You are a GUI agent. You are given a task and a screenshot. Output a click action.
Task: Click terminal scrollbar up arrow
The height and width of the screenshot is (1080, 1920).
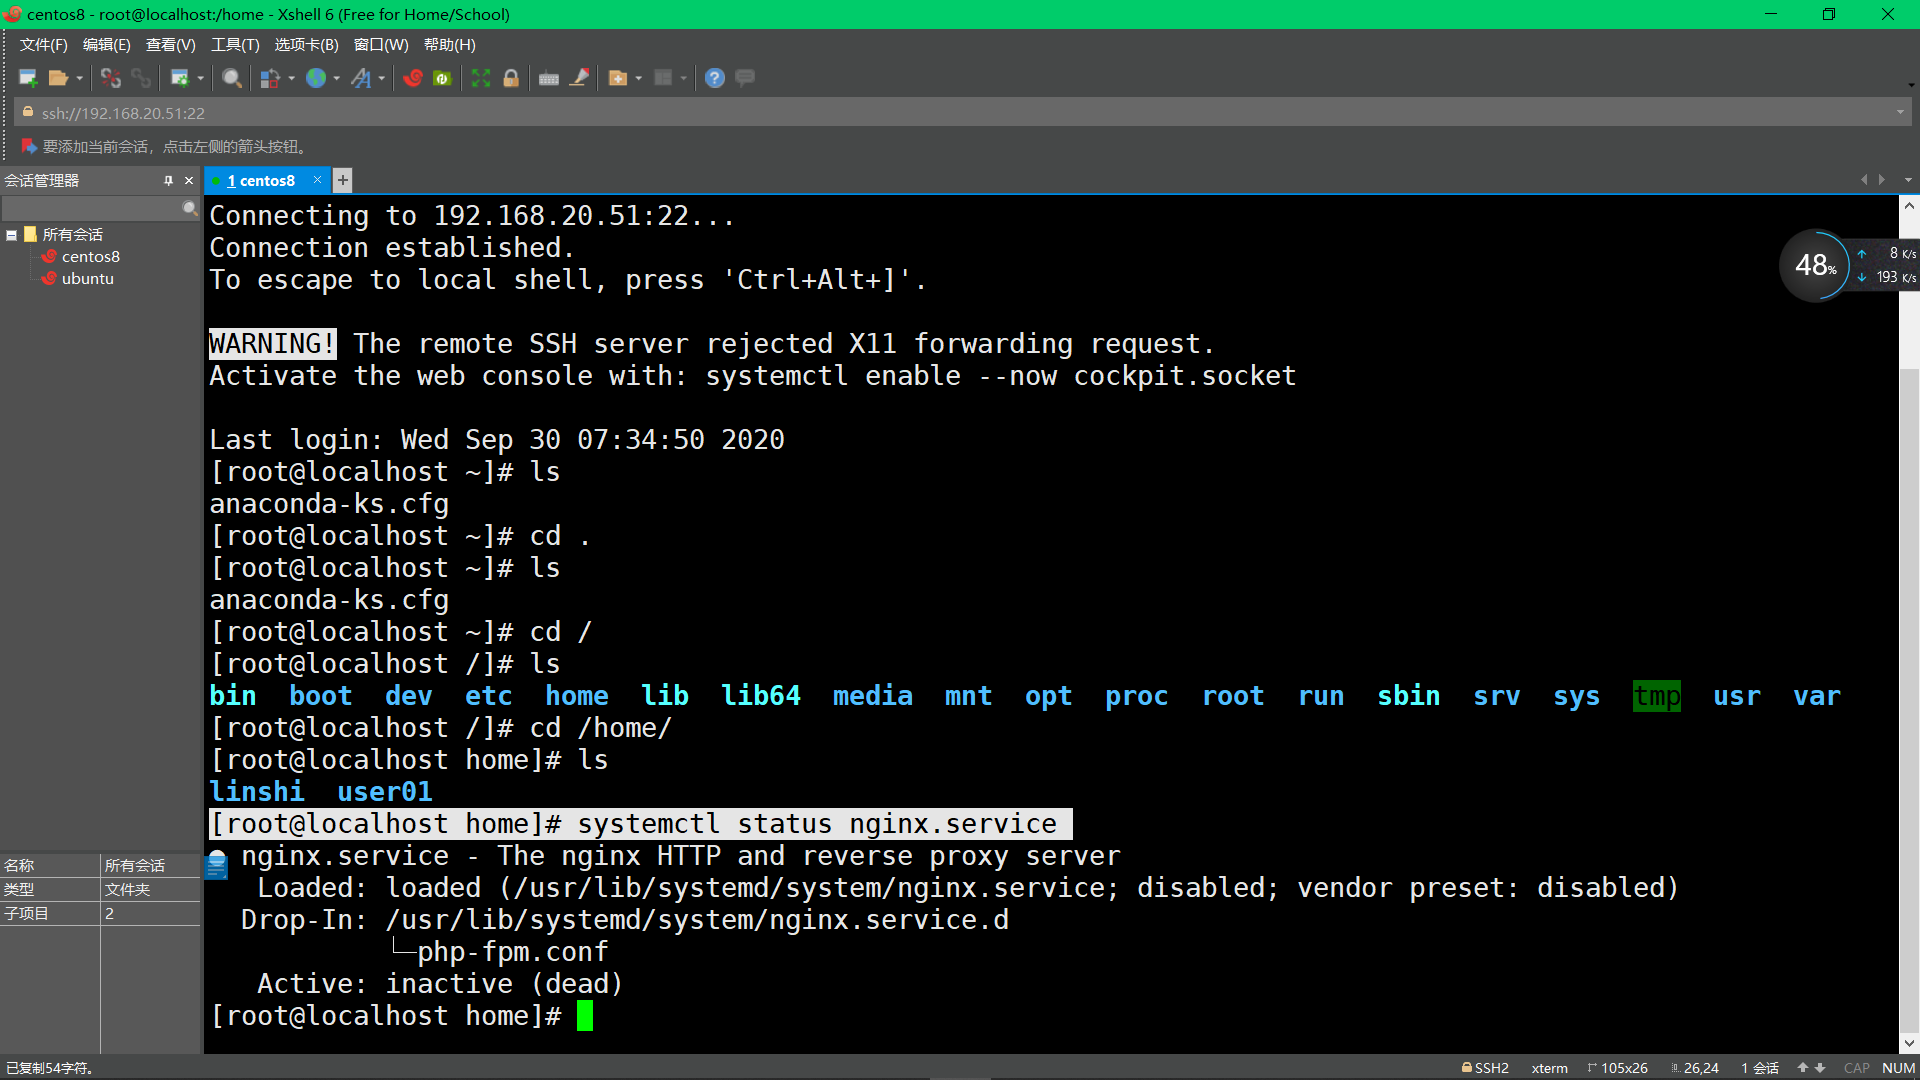click(1909, 206)
